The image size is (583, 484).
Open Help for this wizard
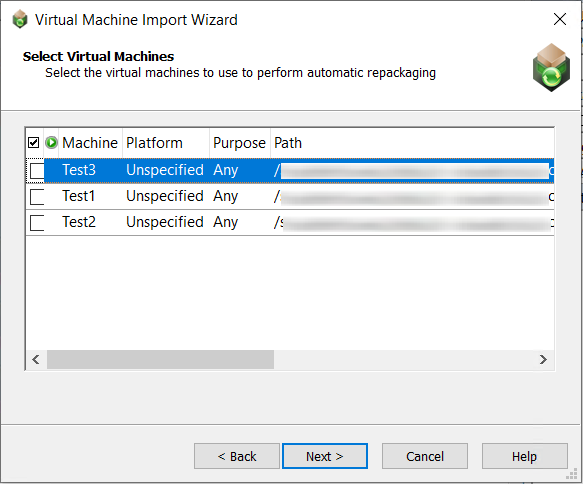point(525,456)
